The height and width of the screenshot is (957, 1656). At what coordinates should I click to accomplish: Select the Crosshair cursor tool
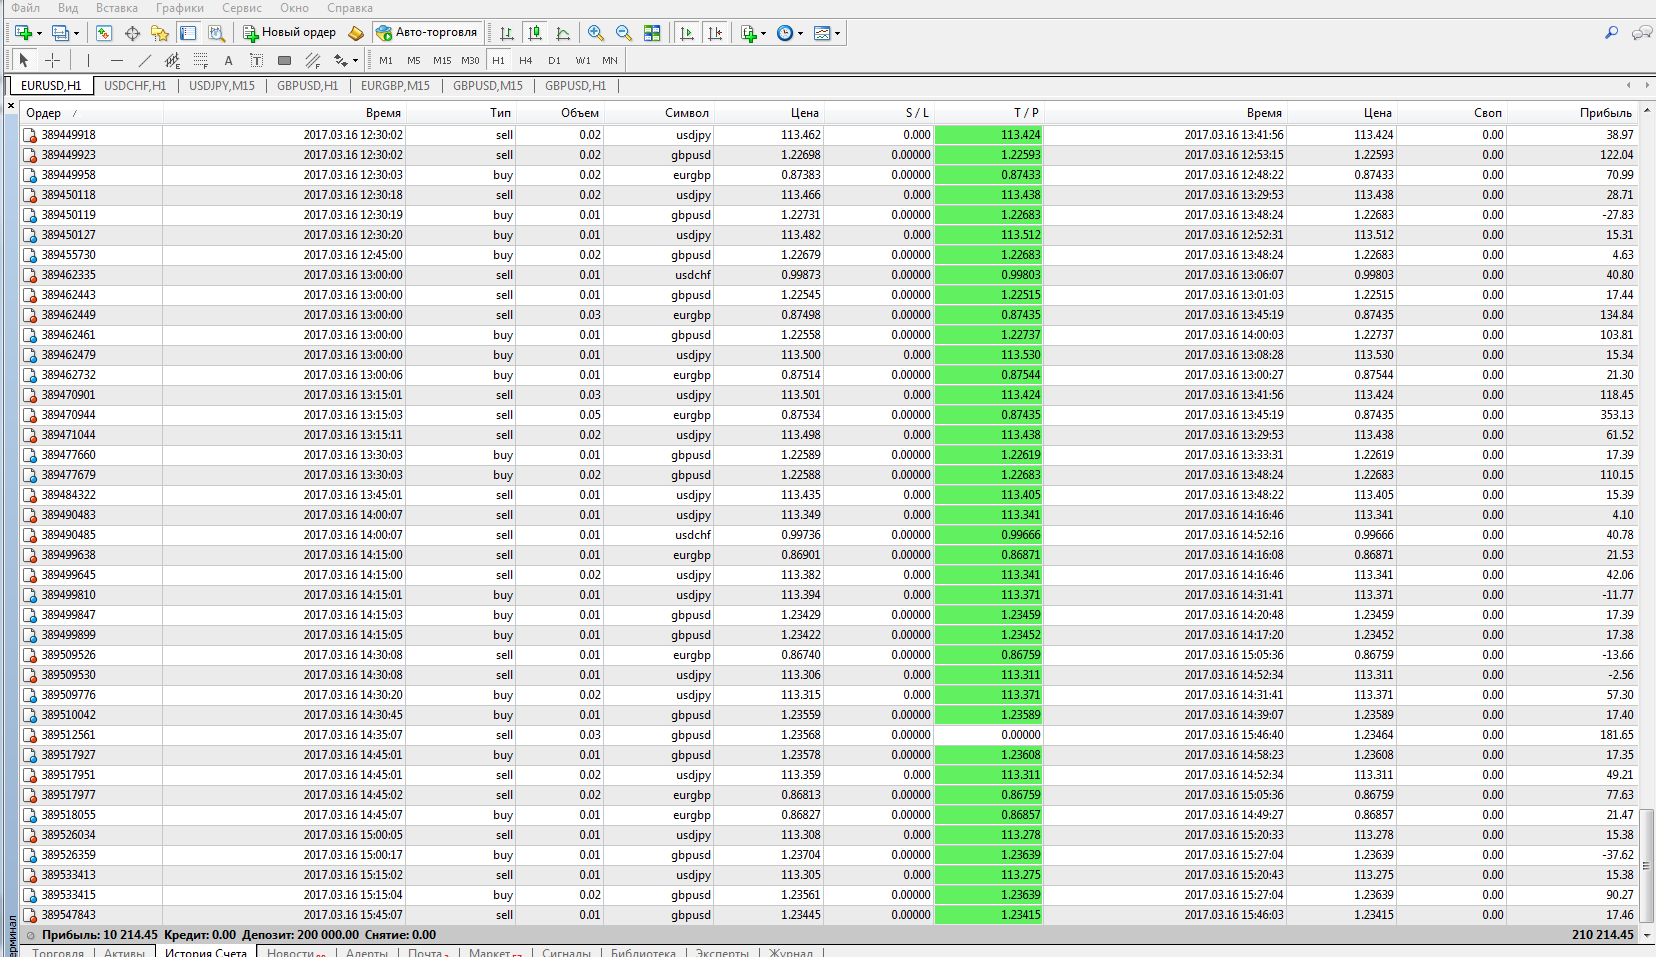[x=53, y=60]
